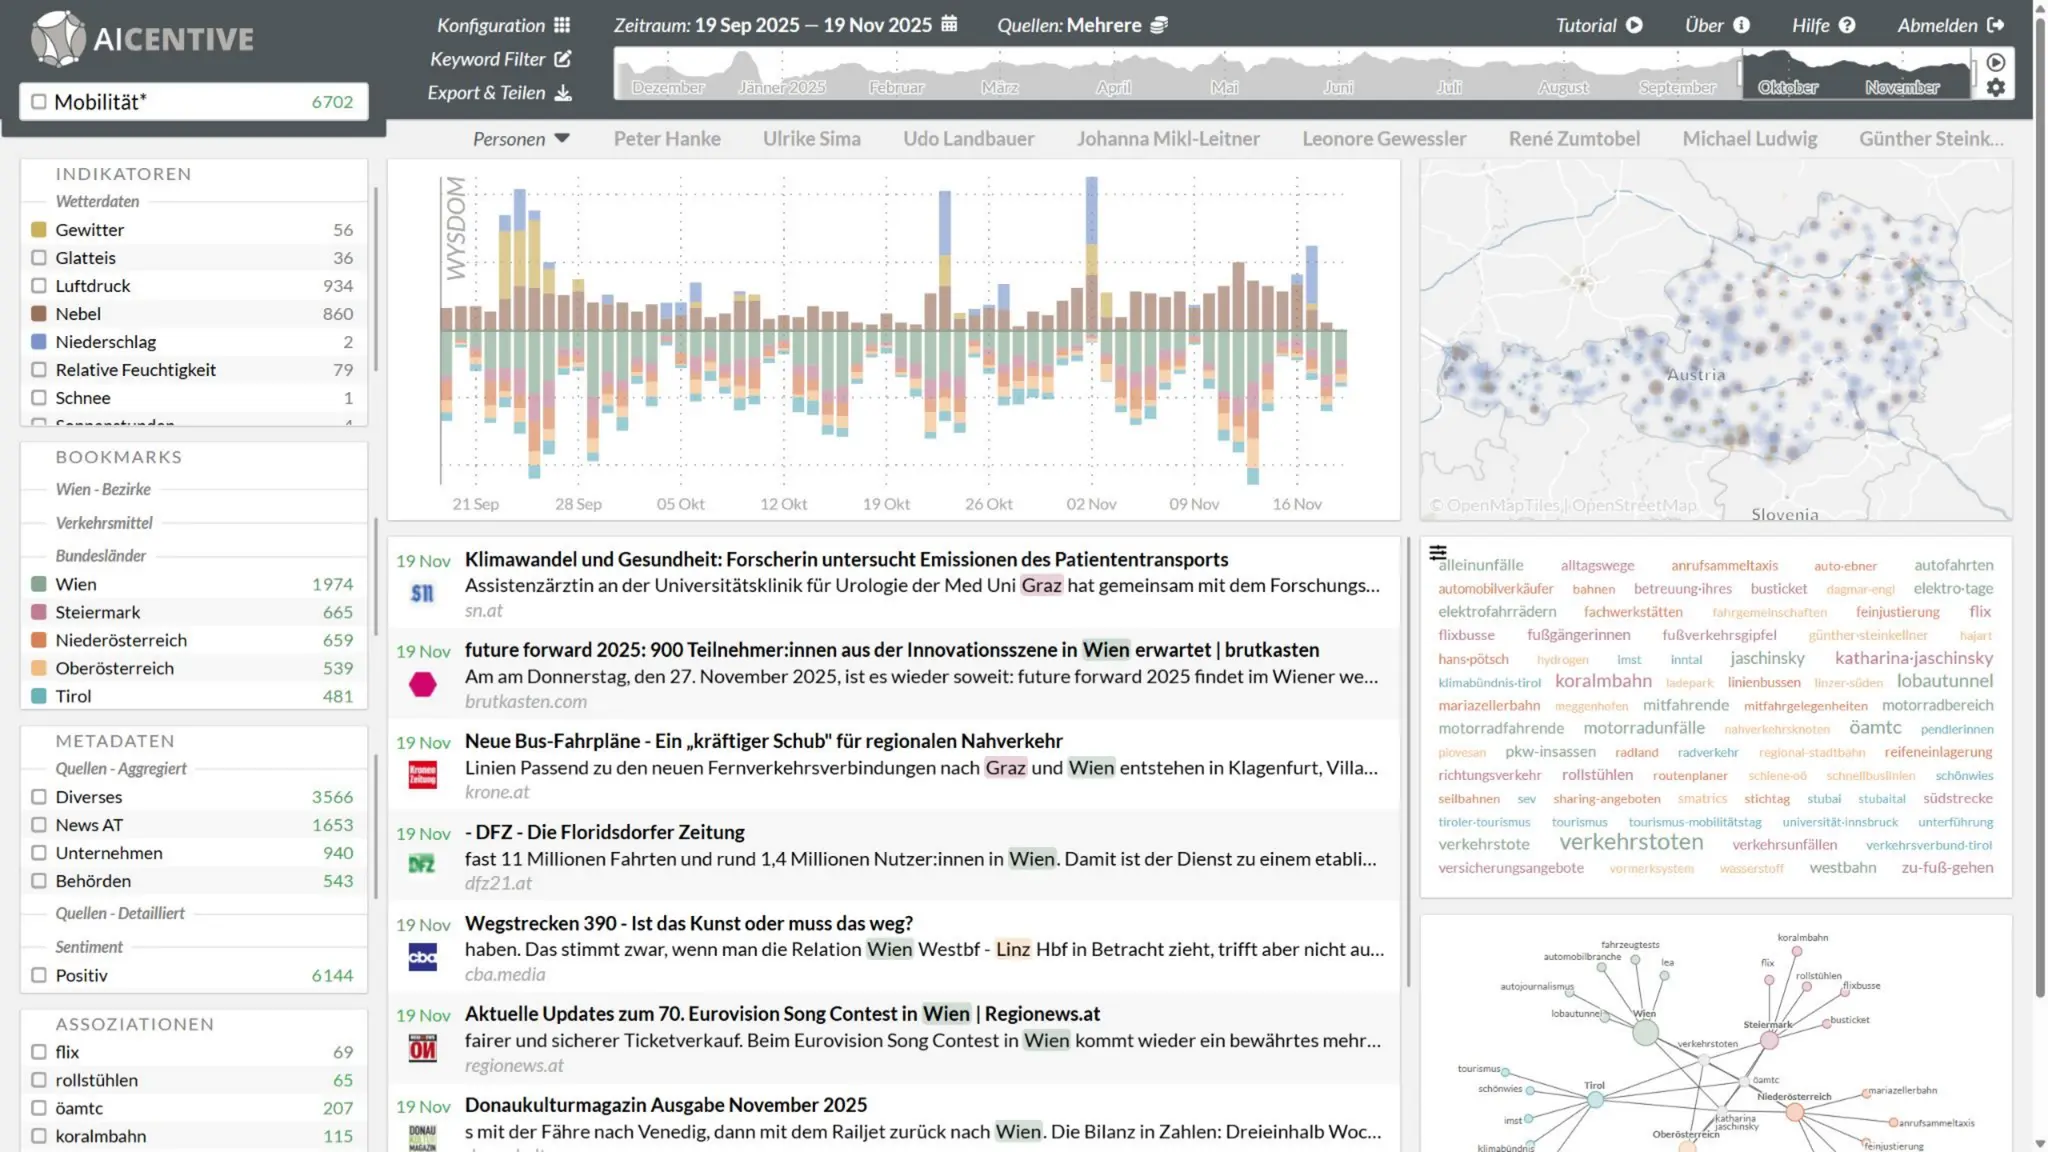
Task: Open the Konfiguration grid icon
Action: [x=562, y=25]
